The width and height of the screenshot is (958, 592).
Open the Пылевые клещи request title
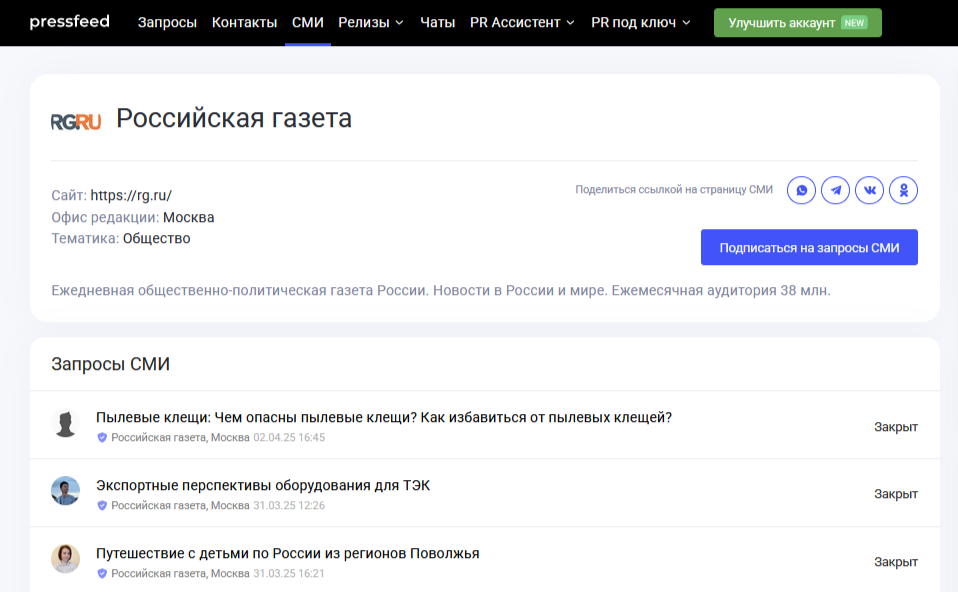point(384,417)
